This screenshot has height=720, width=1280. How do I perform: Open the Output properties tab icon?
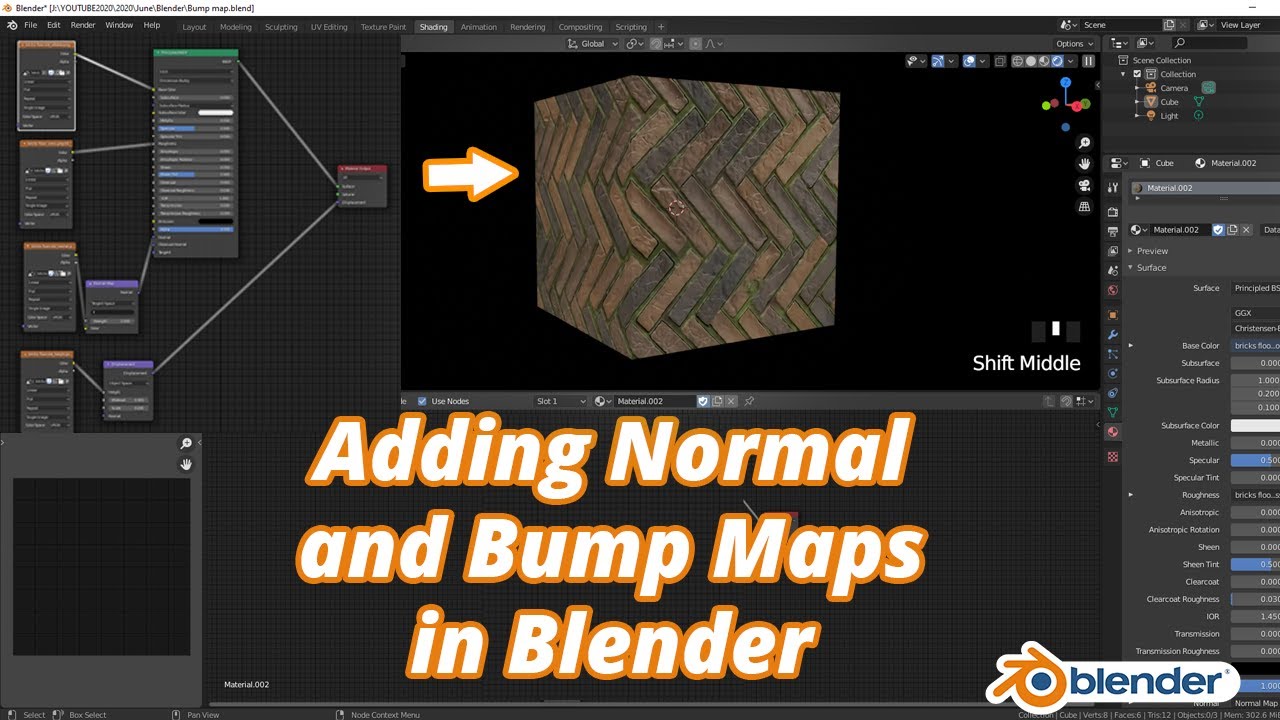click(x=1113, y=232)
